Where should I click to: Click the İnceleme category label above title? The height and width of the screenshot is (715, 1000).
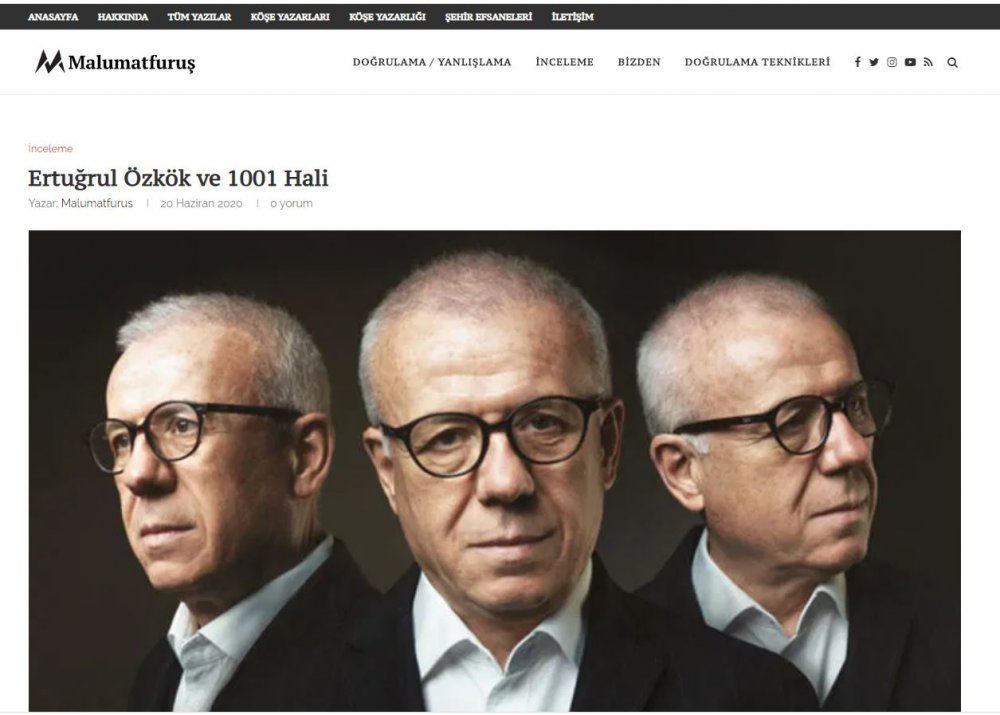[50, 149]
